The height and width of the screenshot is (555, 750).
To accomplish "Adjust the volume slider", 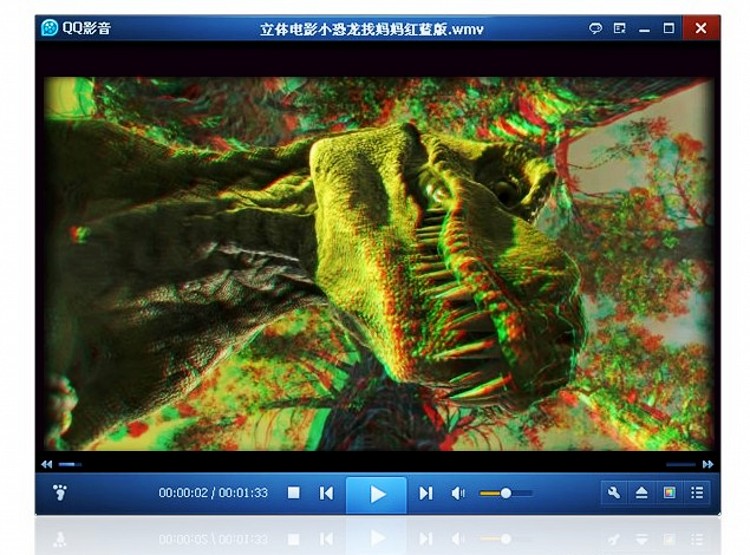I will tap(506, 493).
